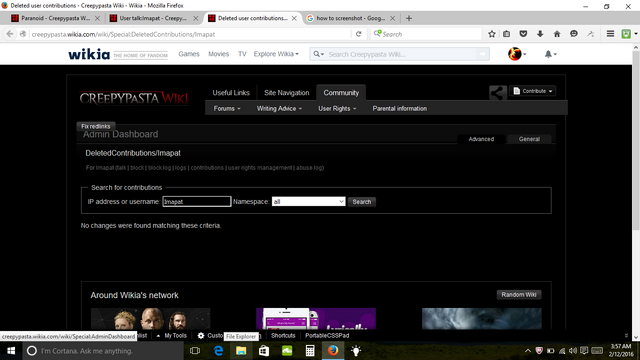This screenshot has width=640, height=360.
Task: Expand My Tools in bottom toolbar
Action: coord(172,336)
